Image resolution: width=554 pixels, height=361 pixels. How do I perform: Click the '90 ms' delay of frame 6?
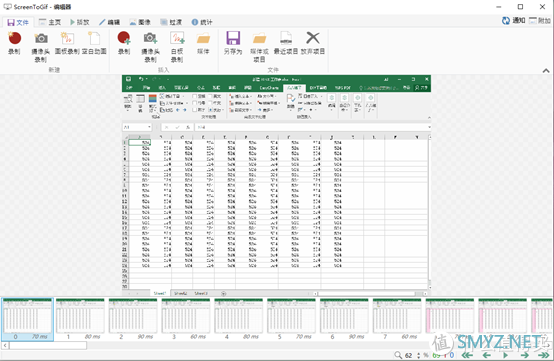(356, 337)
